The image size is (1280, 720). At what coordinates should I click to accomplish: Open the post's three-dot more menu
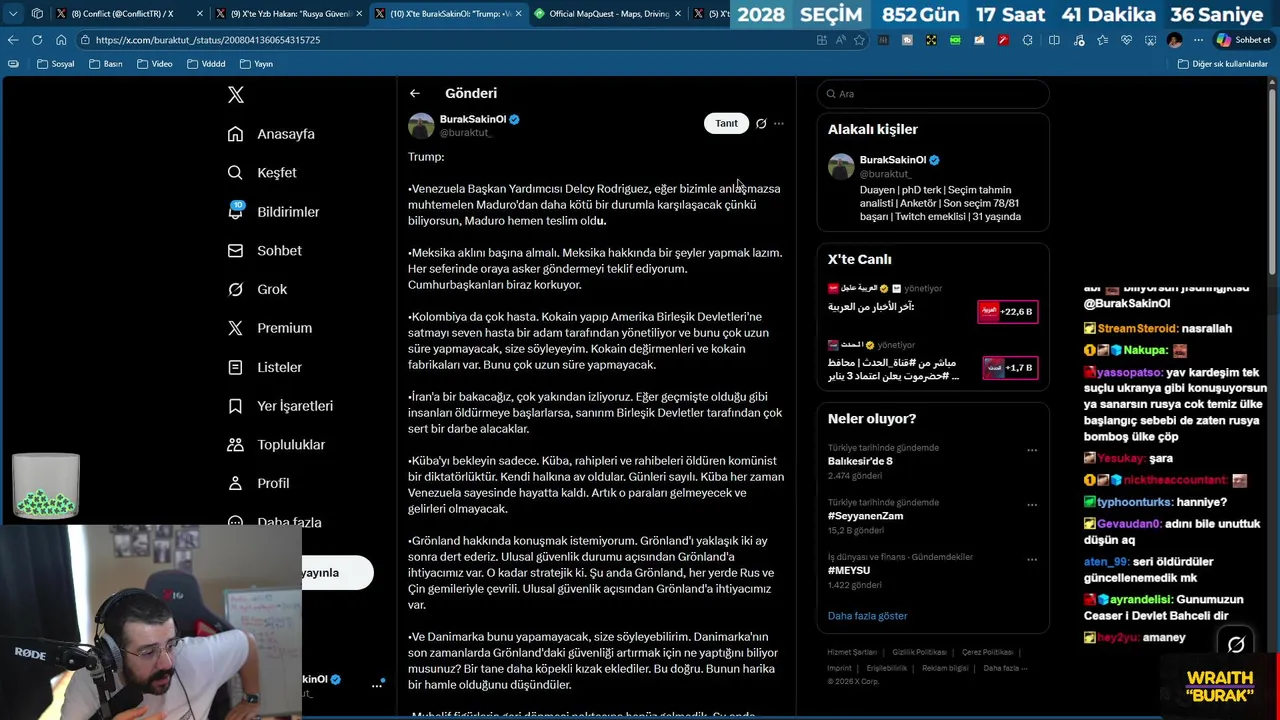(x=779, y=124)
